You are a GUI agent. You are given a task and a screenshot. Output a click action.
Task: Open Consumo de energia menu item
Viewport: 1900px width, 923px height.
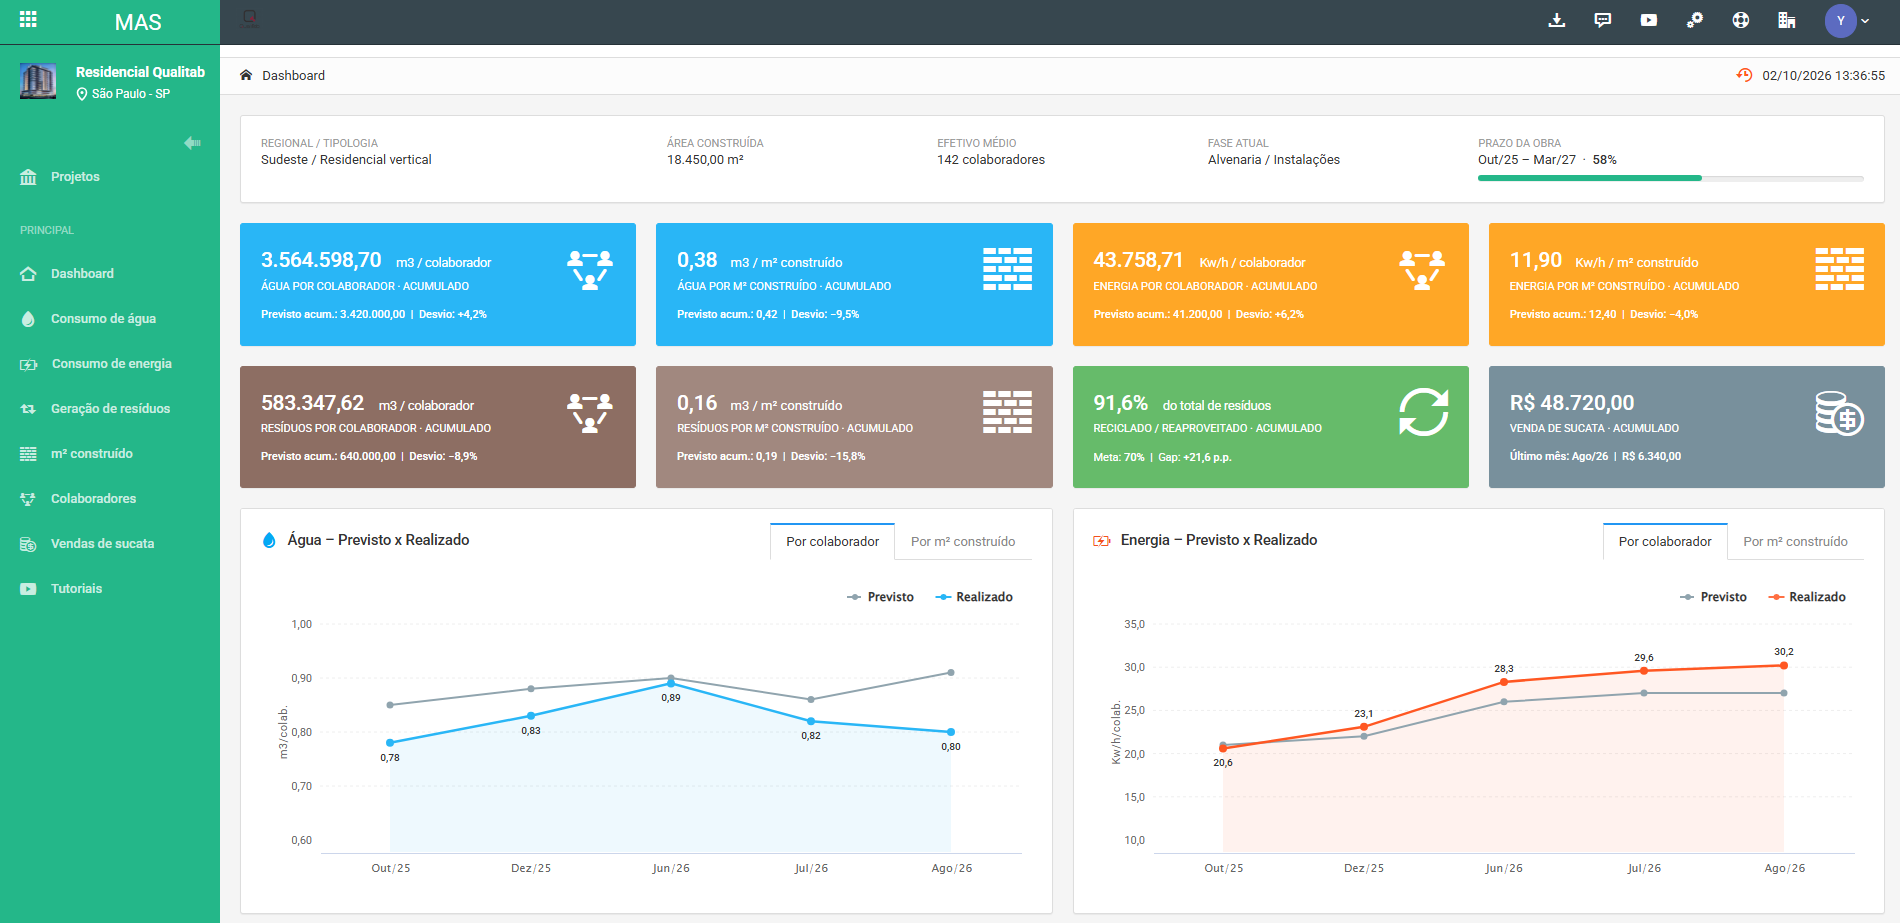point(110,364)
